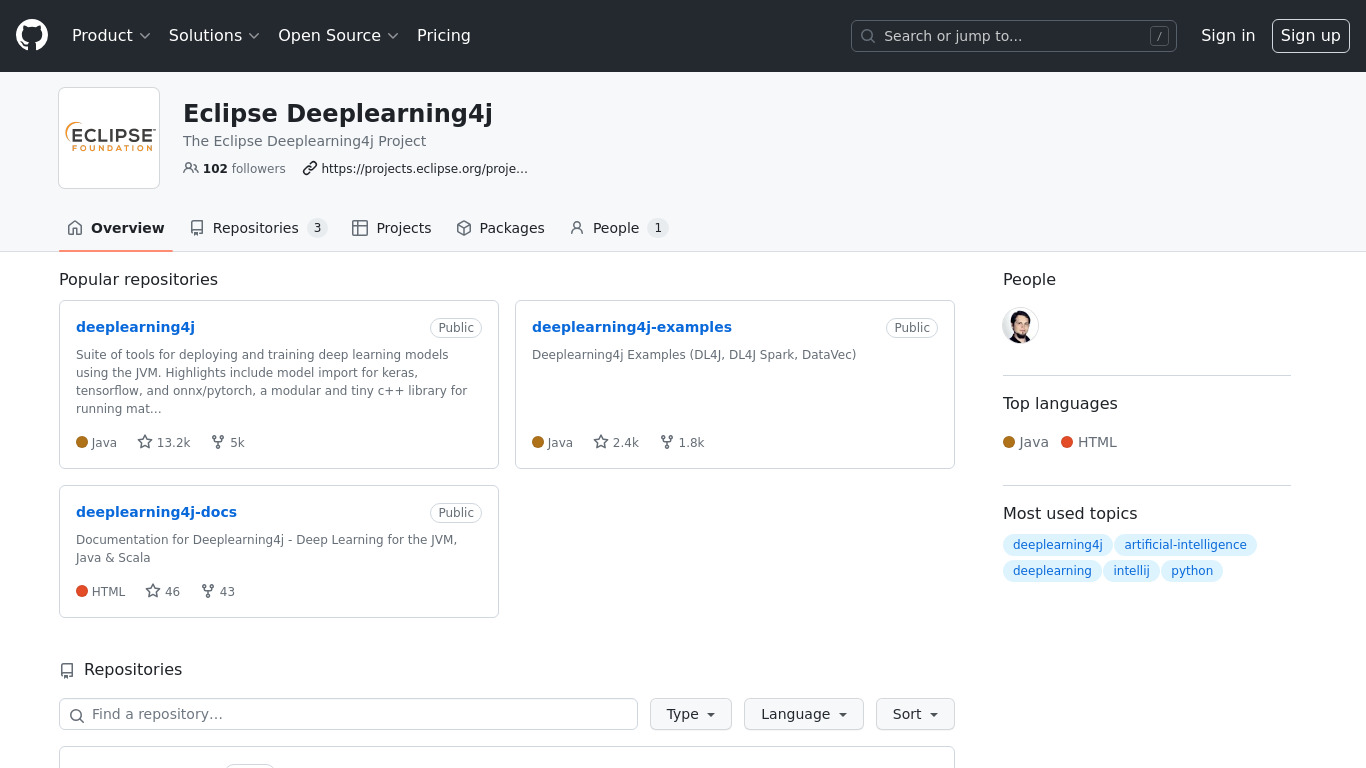Select the intellij topic tag

[1131, 571]
